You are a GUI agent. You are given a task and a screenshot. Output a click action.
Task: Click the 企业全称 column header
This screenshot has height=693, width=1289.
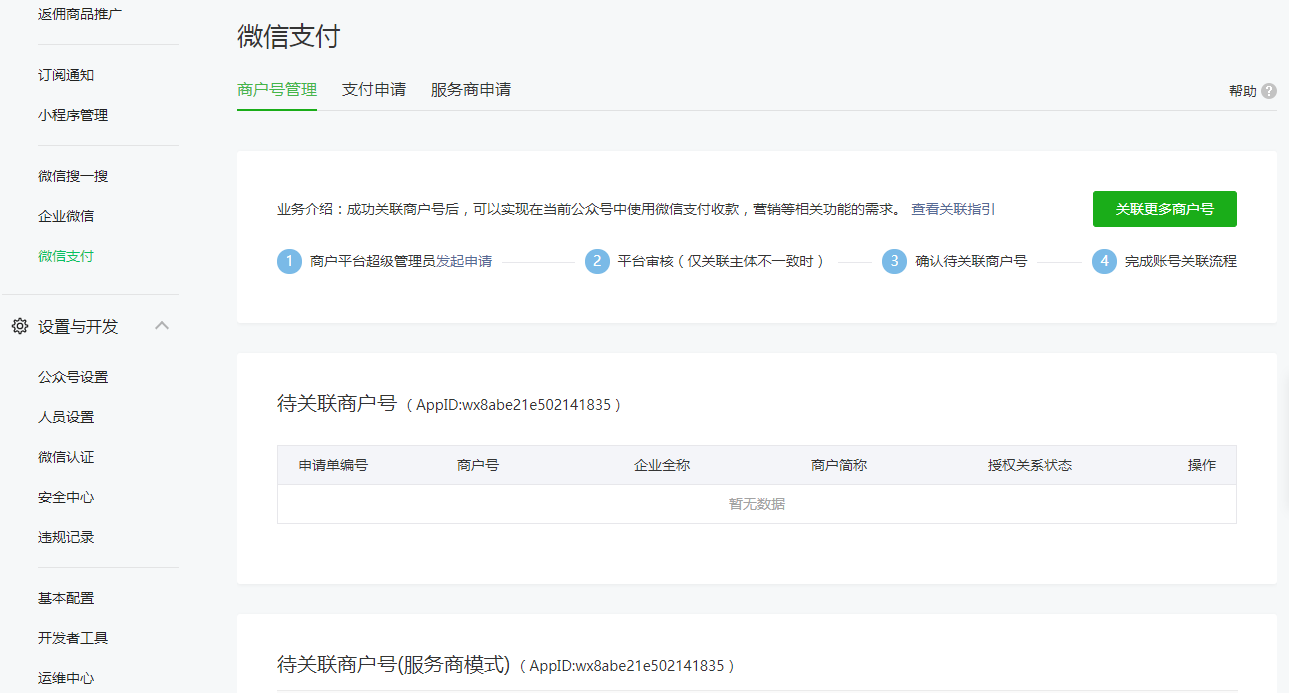click(662, 465)
